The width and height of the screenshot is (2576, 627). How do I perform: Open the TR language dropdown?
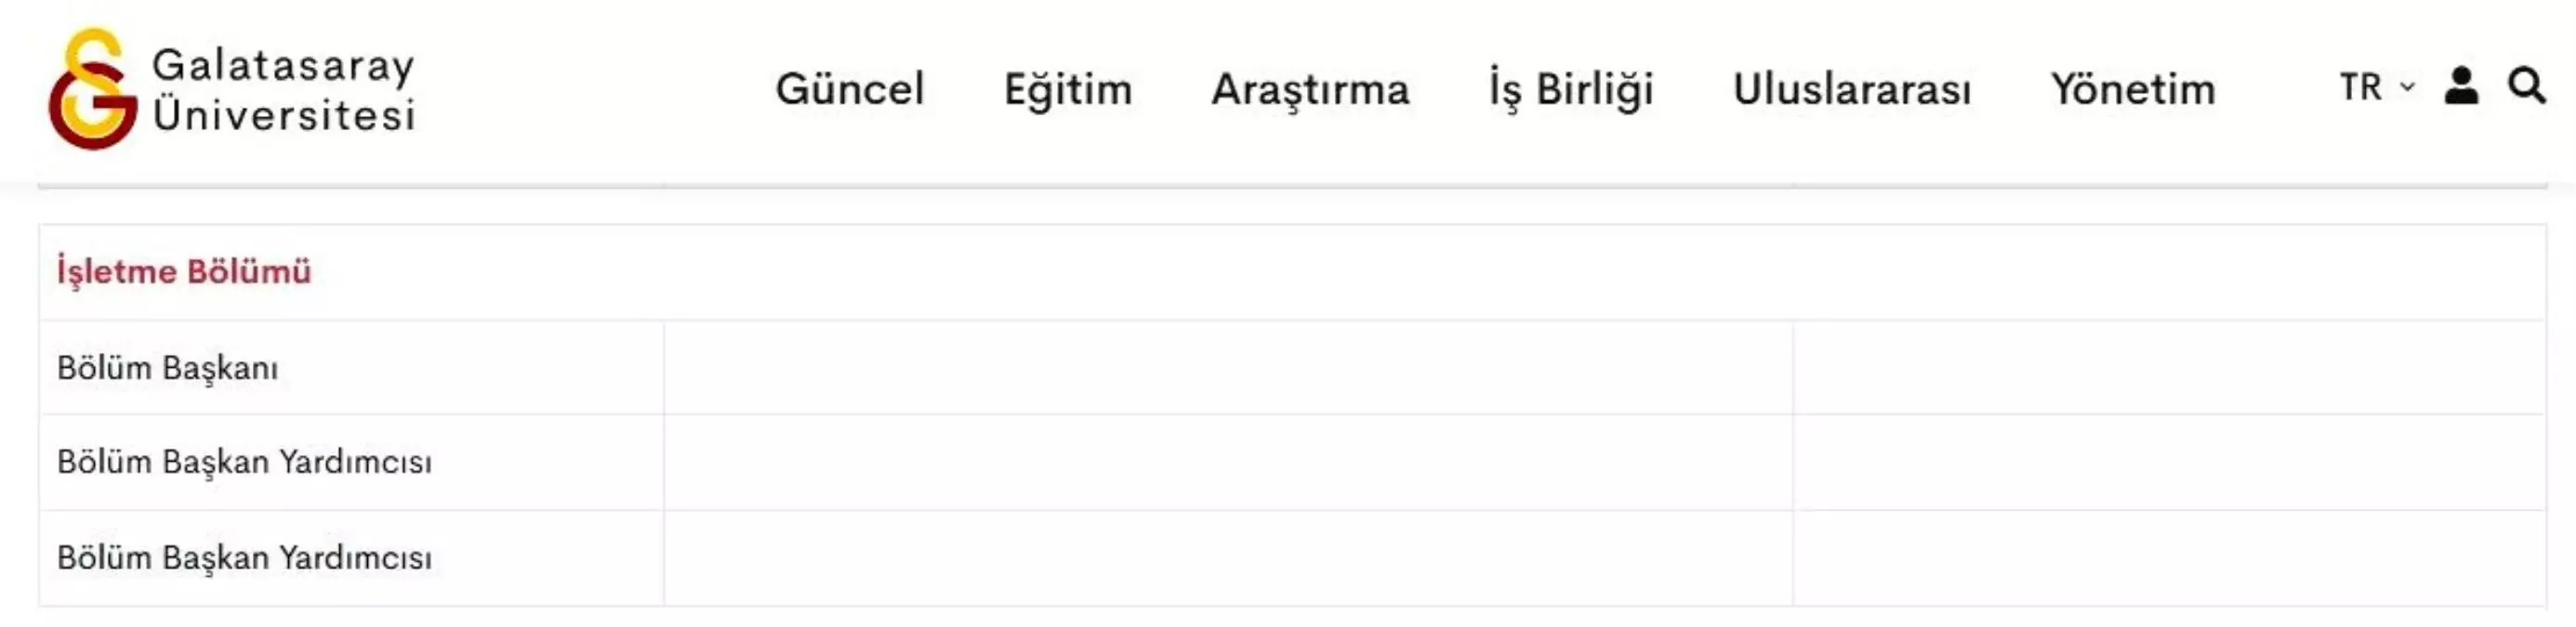[x=2376, y=88]
